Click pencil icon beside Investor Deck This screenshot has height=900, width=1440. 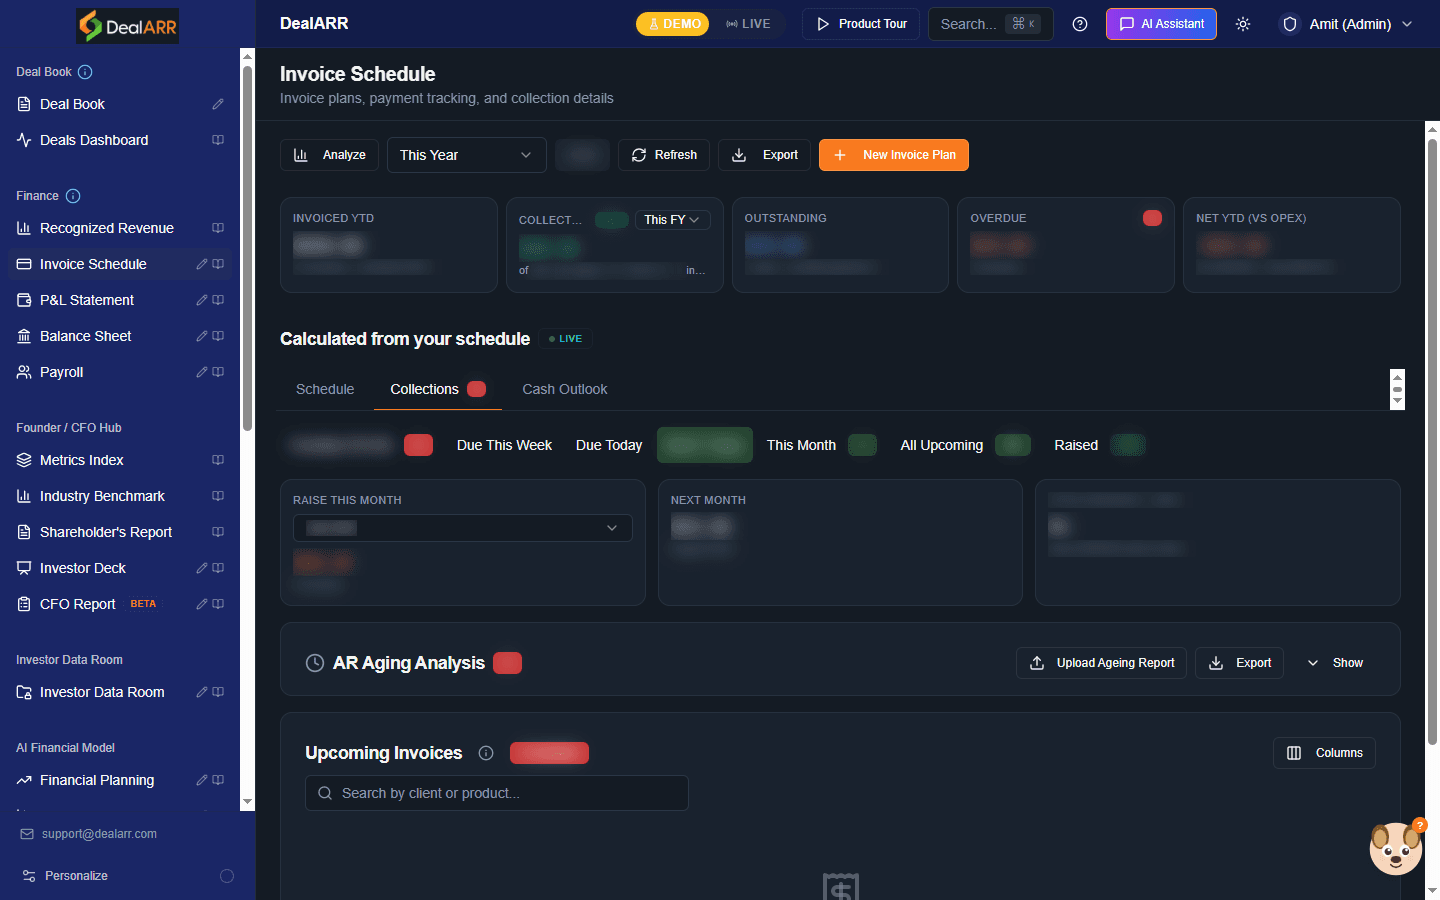pyautogui.click(x=202, y=568)
